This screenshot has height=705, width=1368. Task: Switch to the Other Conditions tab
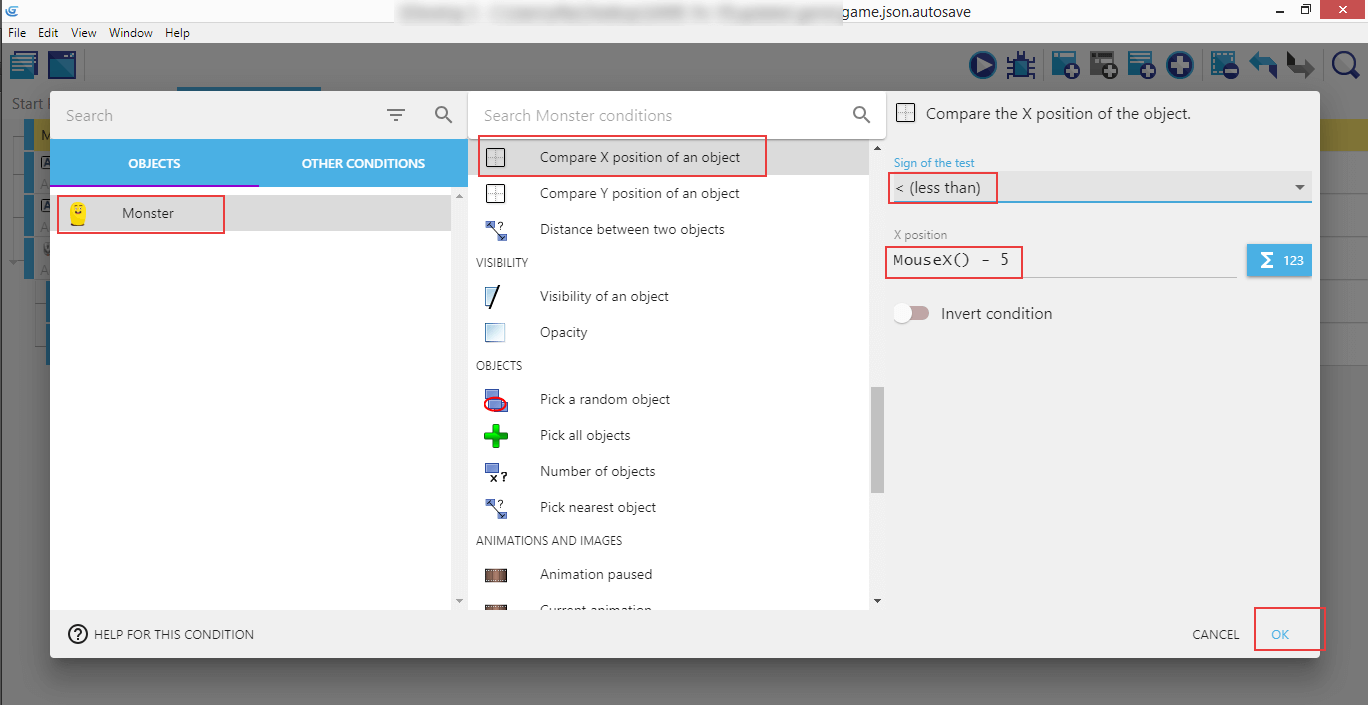coord(363,163)
